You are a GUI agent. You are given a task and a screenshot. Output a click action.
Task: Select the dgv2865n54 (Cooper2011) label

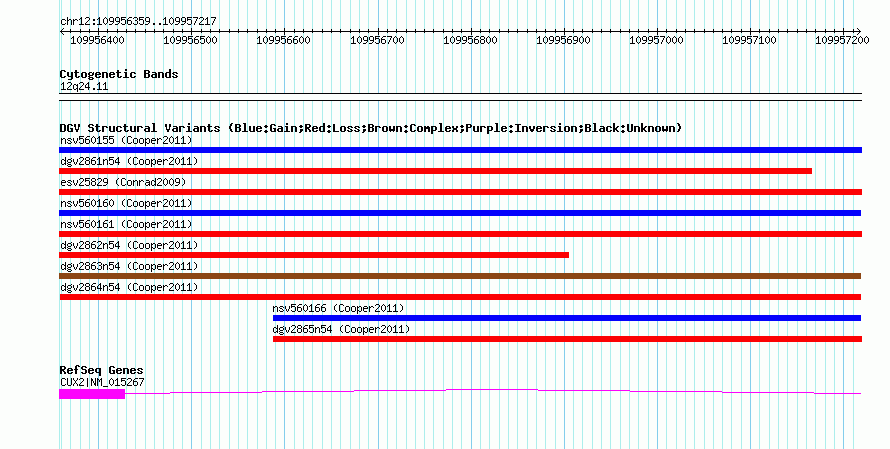point(341,329)
